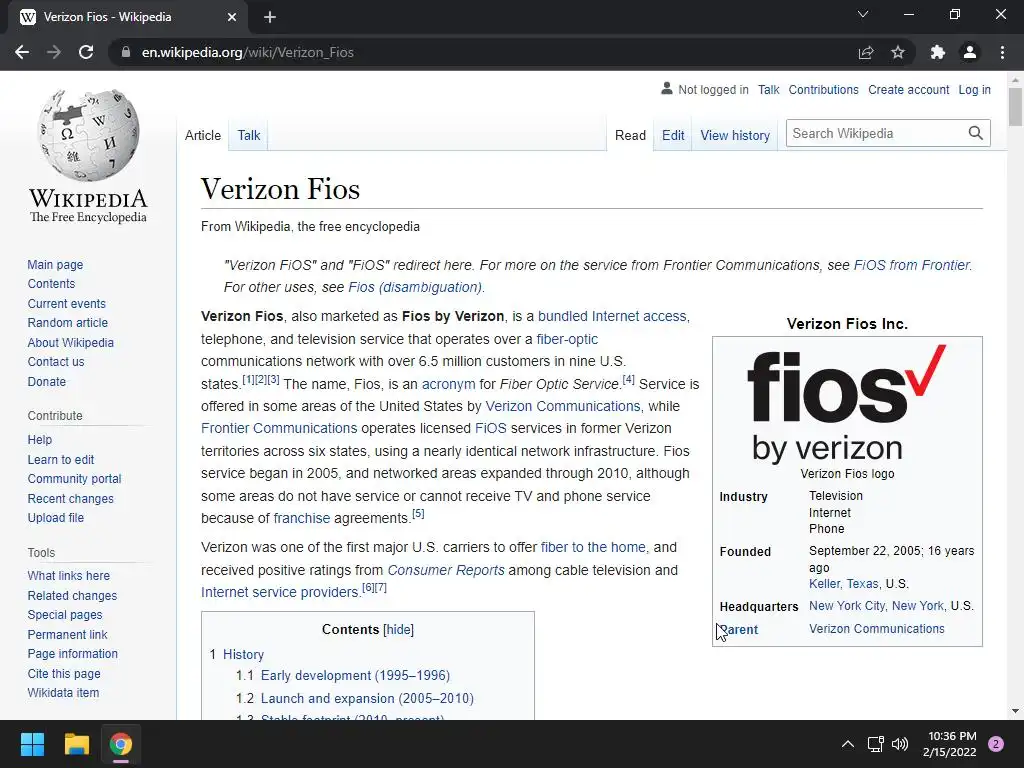Open the Parent infobox label link
This screenshot has height=768, width=1024.
coord(739,630)
